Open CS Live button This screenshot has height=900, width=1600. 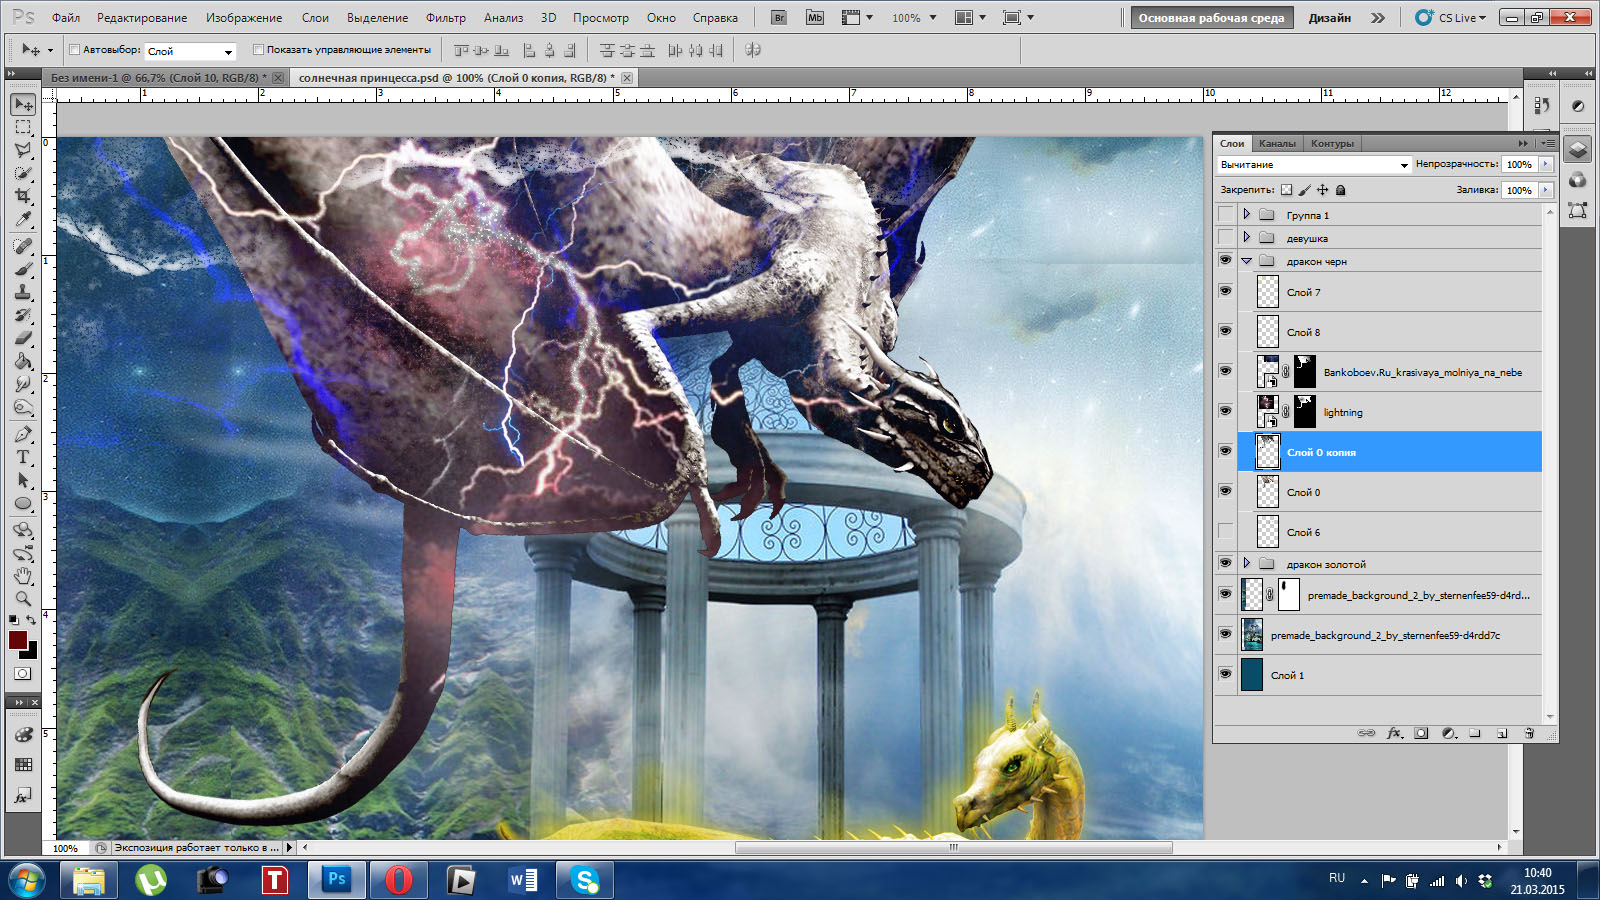pyautogui.click(x=1451, y=18)
